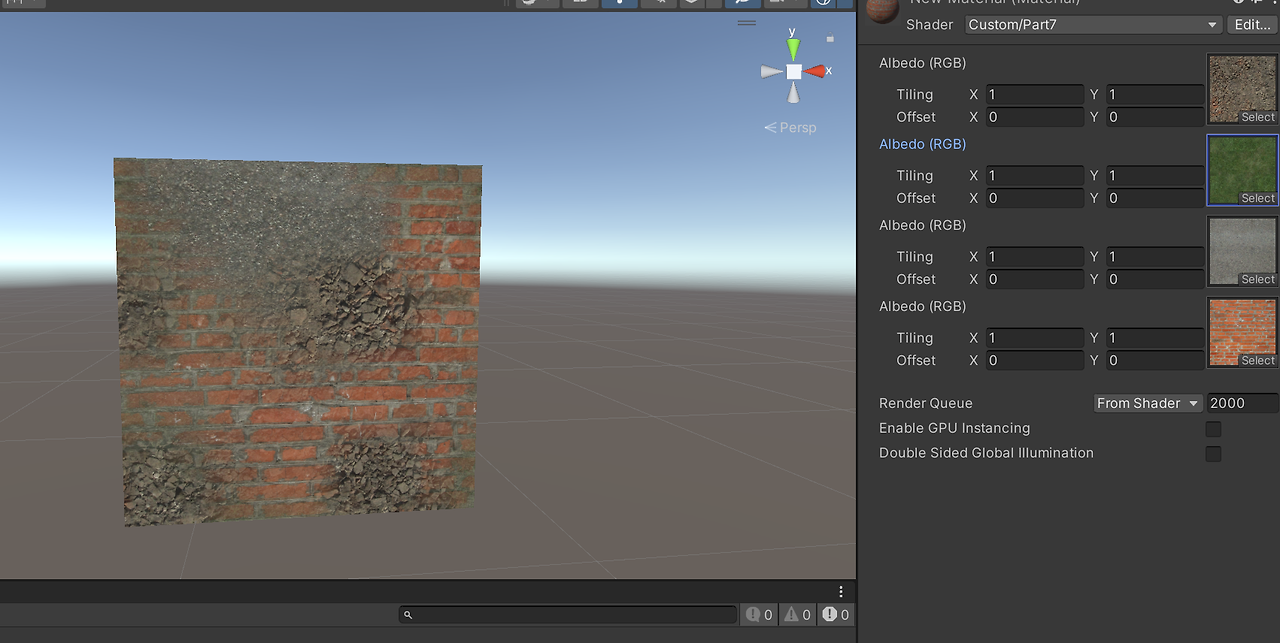Screen dimensions: 1280x643
Task: Click Offset Y field of the brick Albedo texture
Action: 1155,360
